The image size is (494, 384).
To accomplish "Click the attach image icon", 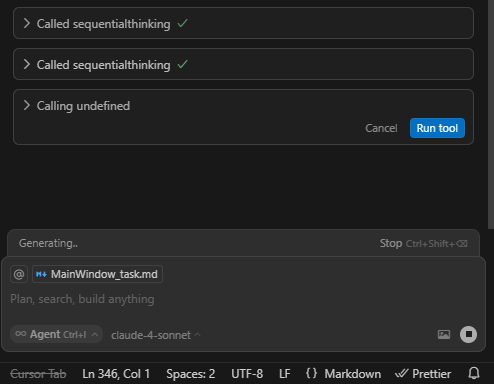I will 444,334.
